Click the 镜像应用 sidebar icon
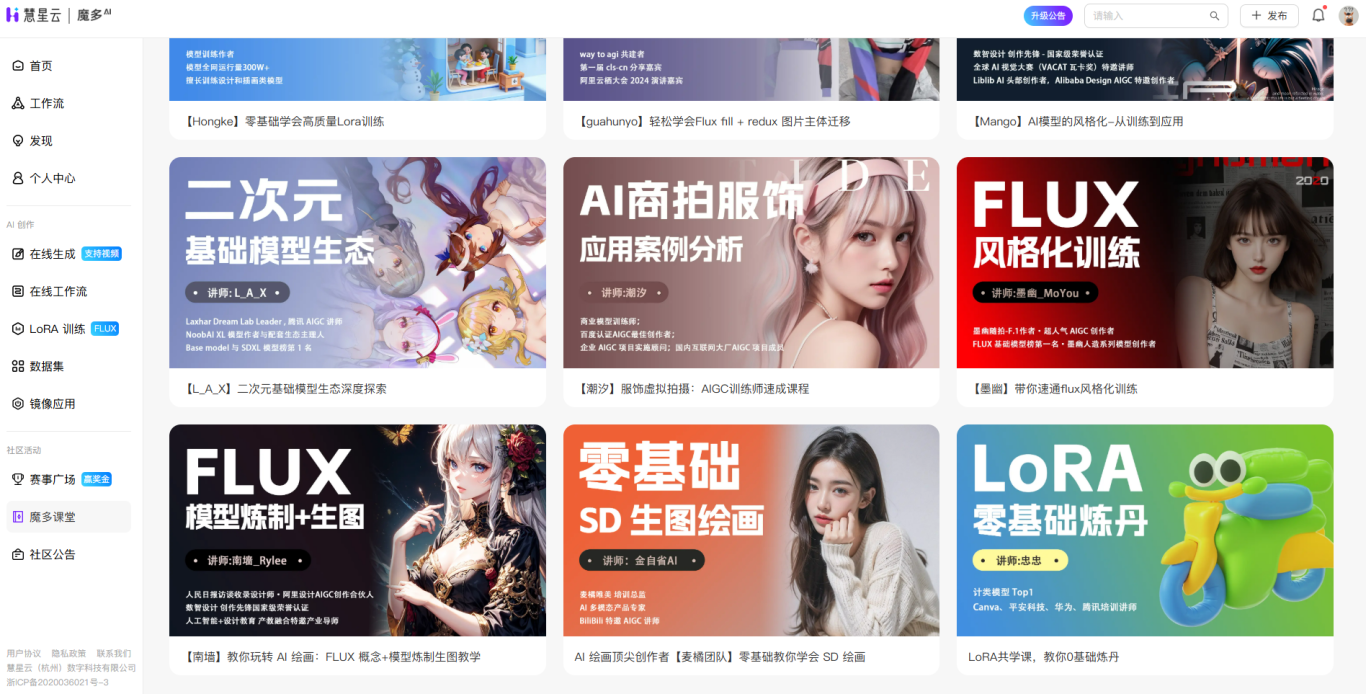The height and width of the screenshot is (694, 1366). (17, 404)
